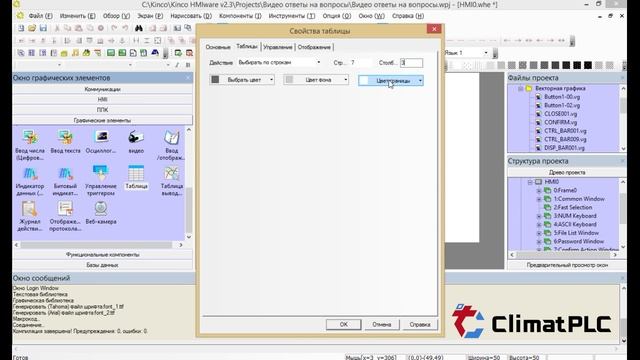Click the Отмена button
Image resolution: width=640 pixels, height=360 pixels.
click(382, 324)
